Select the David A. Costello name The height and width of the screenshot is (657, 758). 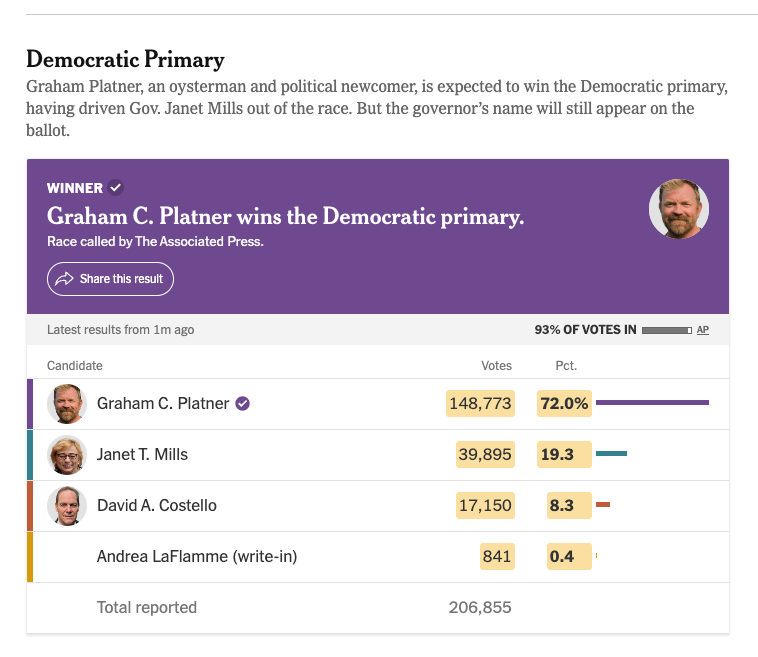157,505
